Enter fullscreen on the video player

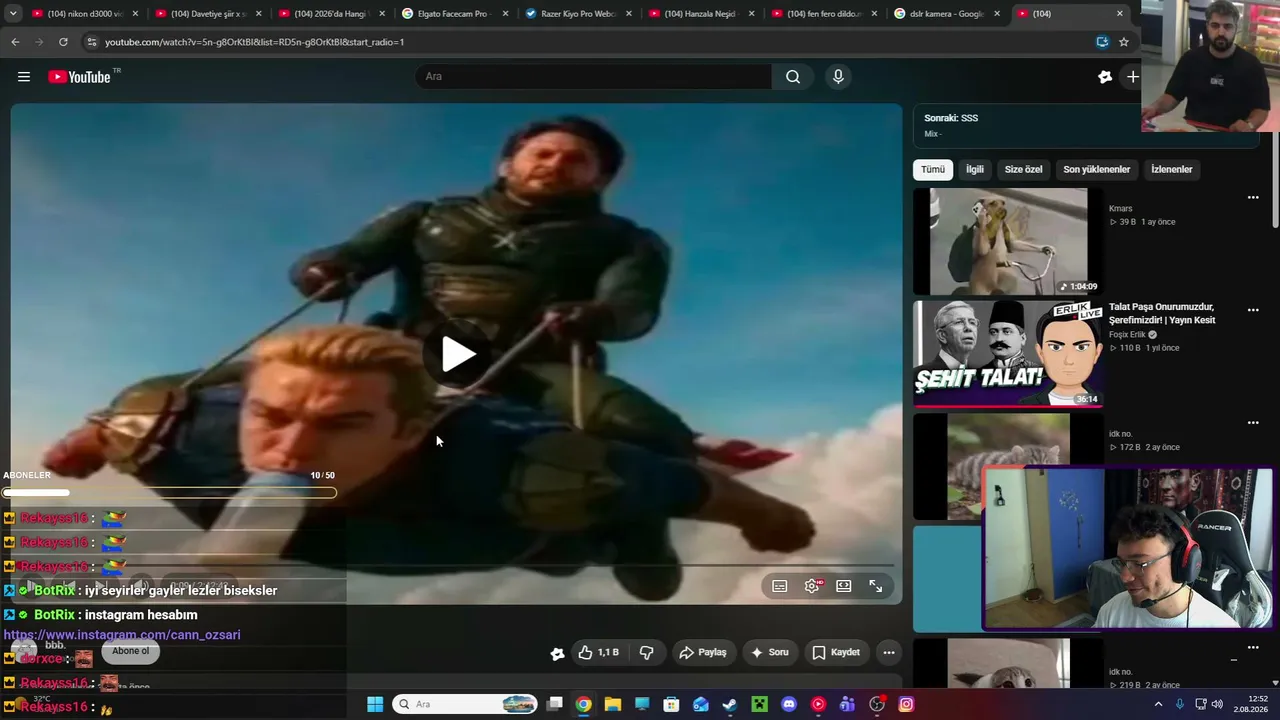tap(876, 586)
